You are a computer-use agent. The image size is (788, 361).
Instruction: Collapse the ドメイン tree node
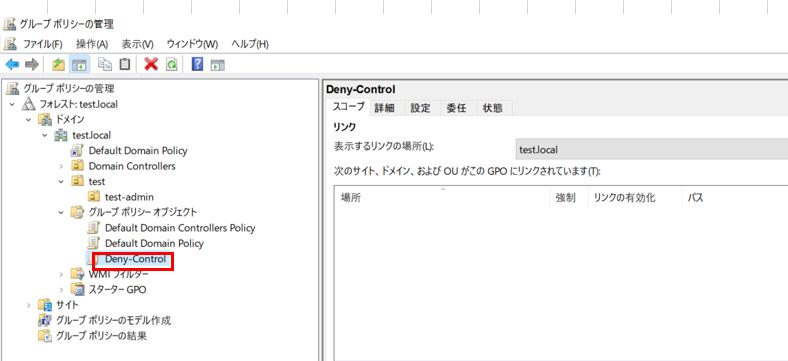click(28, 120)
